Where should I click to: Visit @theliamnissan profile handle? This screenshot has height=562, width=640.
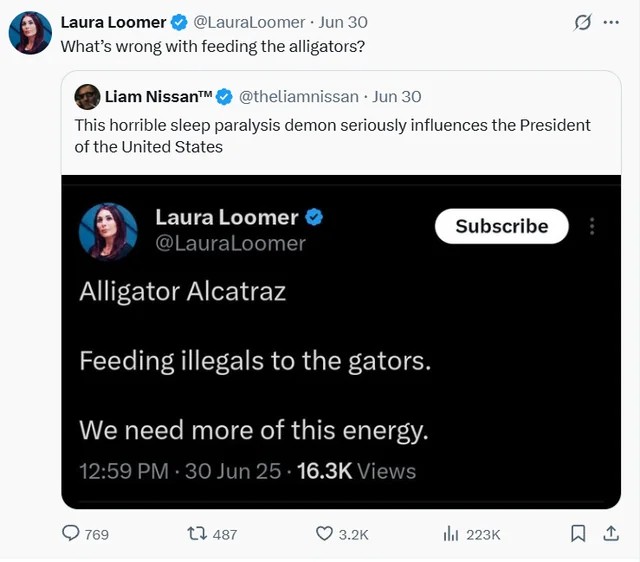300,97
